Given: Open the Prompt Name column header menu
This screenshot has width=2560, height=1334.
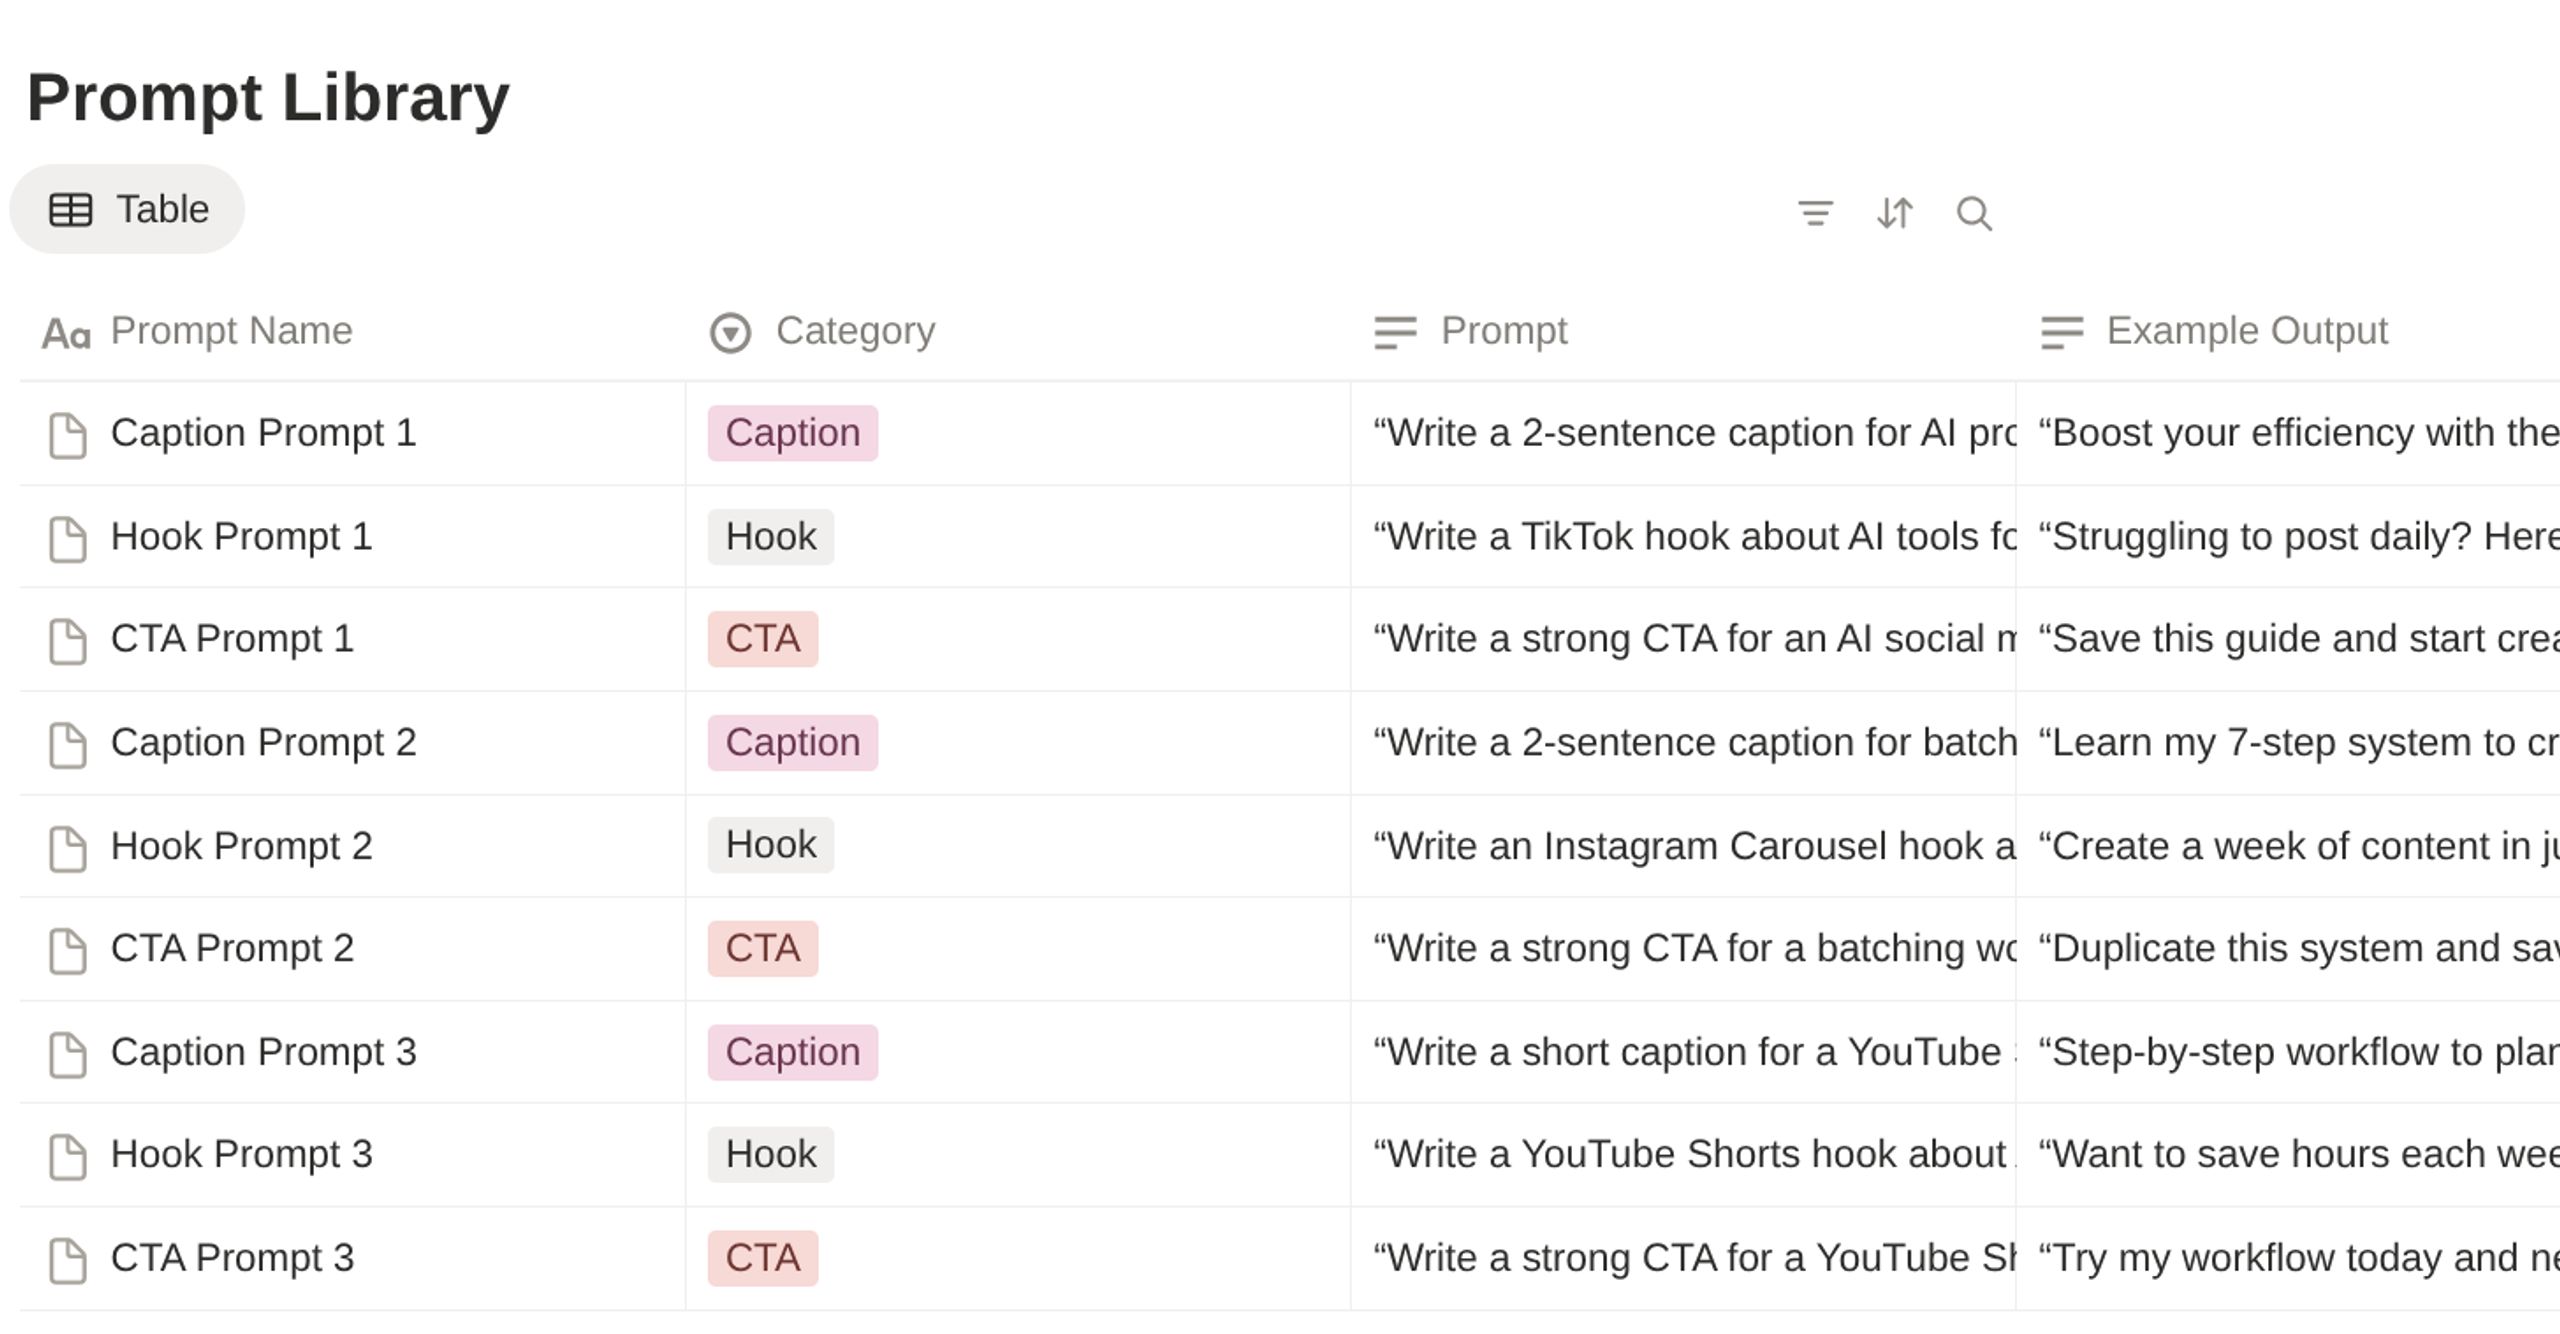Looking at the screenshot, I should [352, 331].
